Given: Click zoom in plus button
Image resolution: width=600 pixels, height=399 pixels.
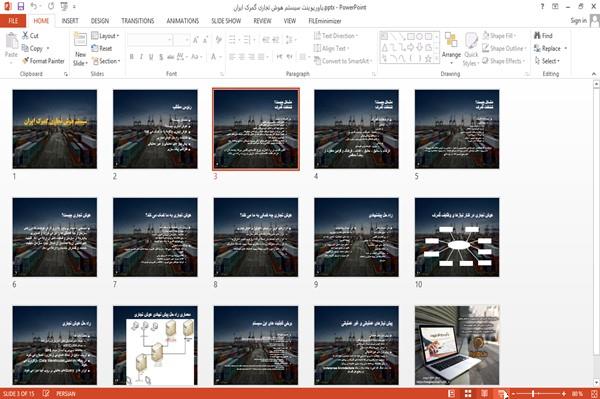Looking at the screenshot, I should [x=564, y=393].
